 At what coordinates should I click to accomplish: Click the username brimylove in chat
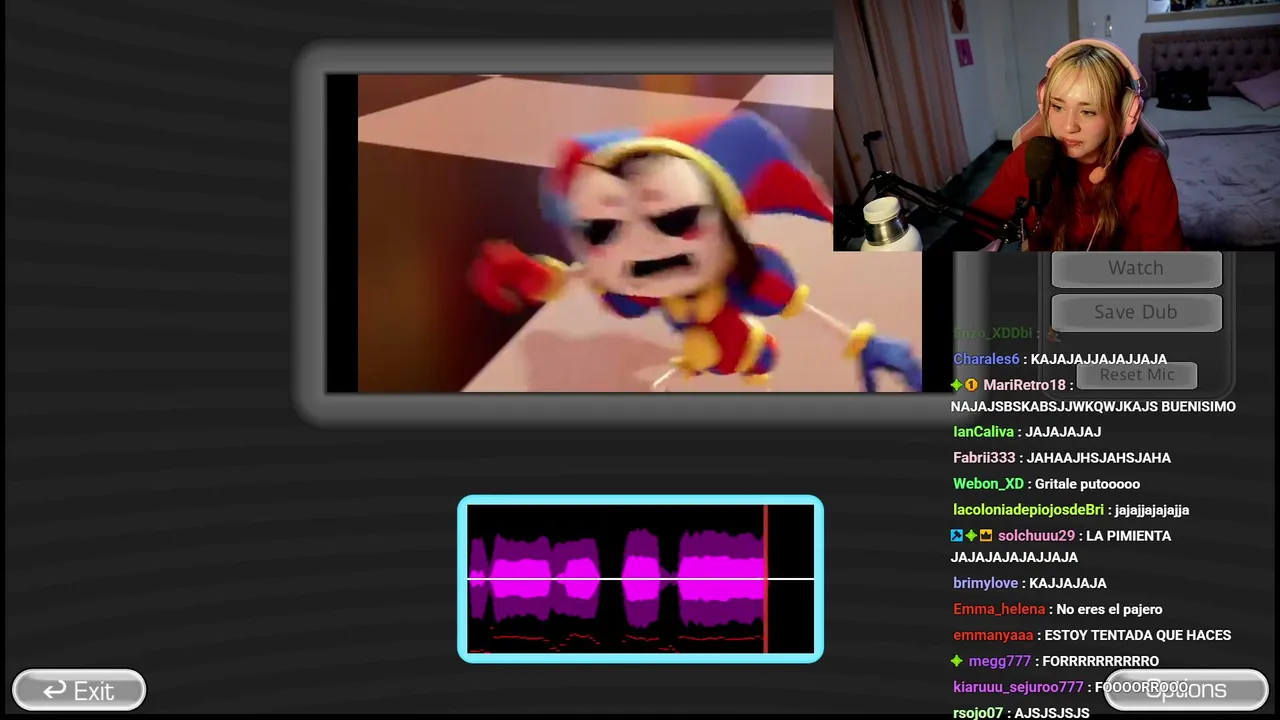(985, 583)
